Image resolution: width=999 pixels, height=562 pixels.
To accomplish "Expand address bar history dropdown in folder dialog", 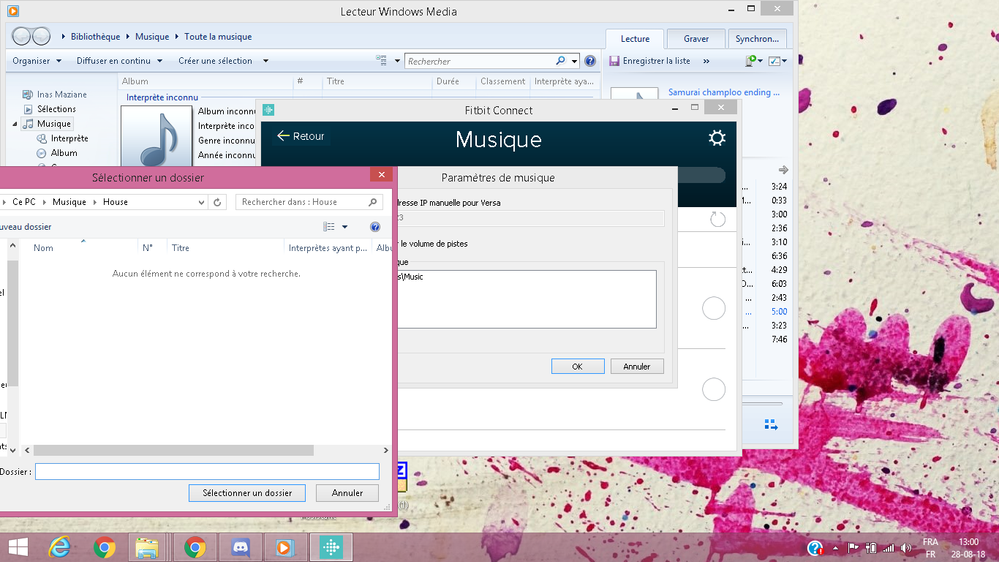I will pos(201,202).
